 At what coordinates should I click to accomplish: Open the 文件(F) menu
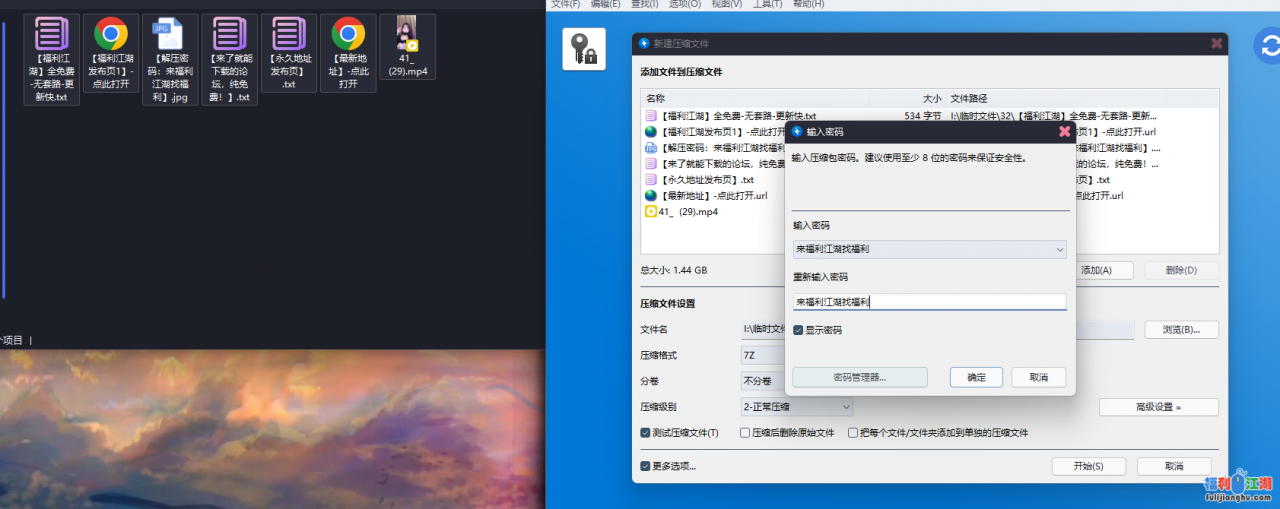click(566, 4)
